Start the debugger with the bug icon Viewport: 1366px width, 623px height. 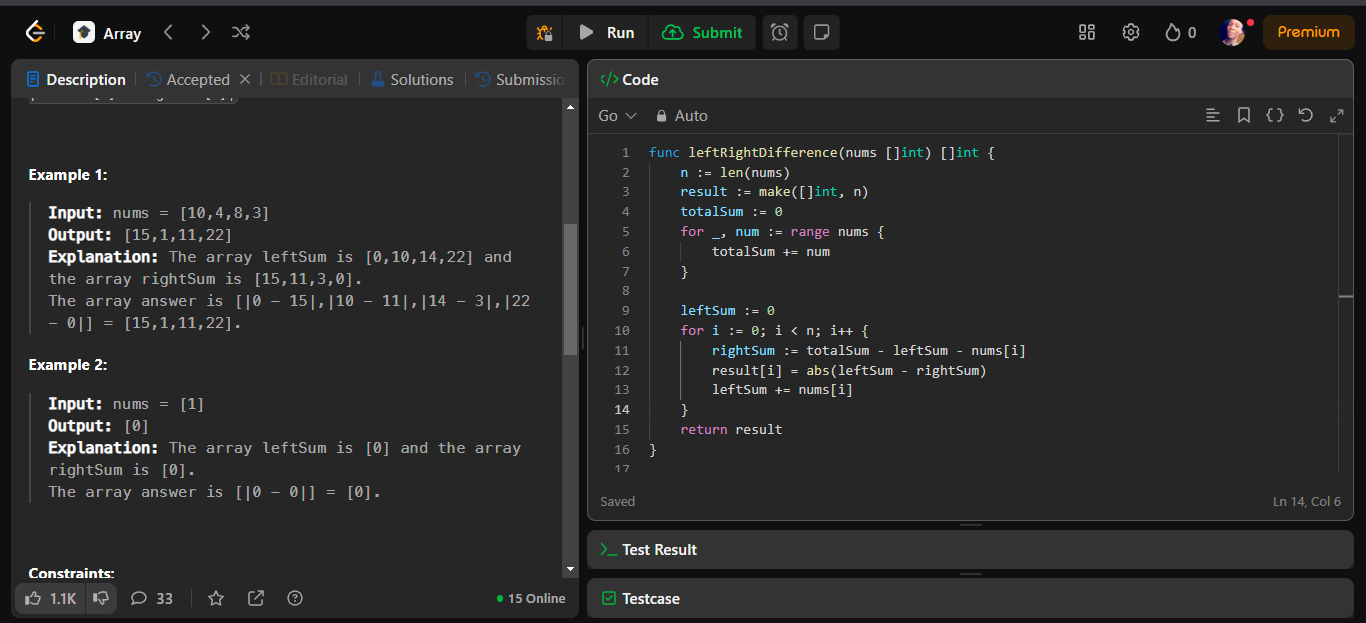(545, 33)
